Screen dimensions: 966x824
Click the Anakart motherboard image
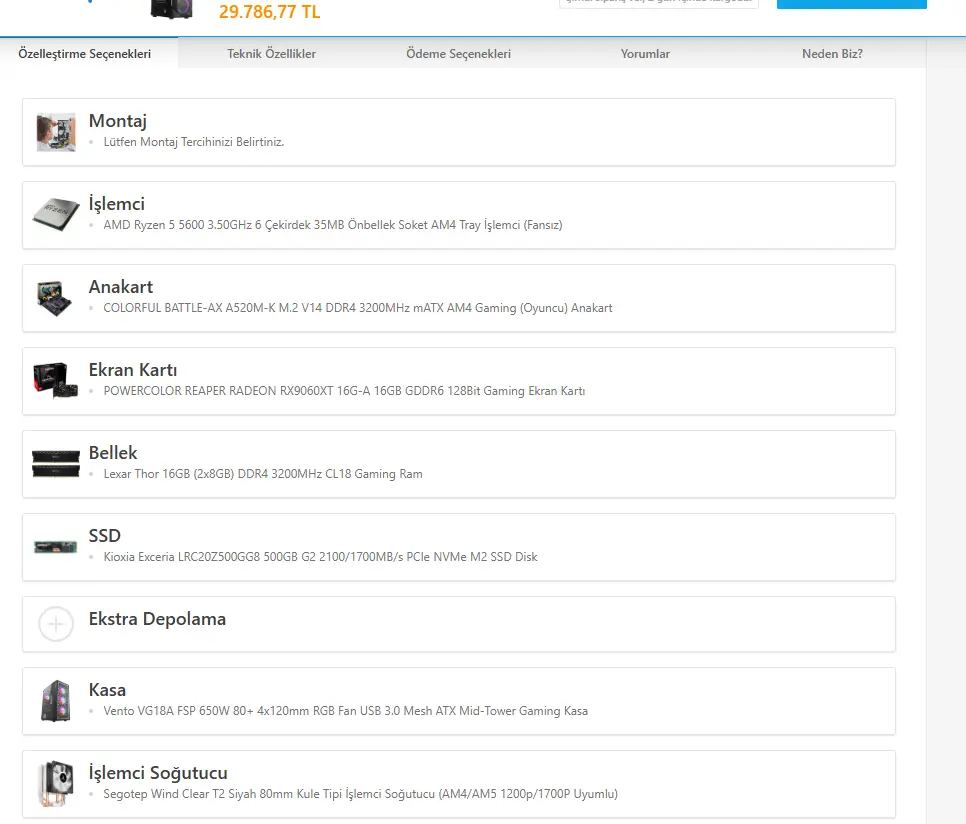[x=55, y=298]
